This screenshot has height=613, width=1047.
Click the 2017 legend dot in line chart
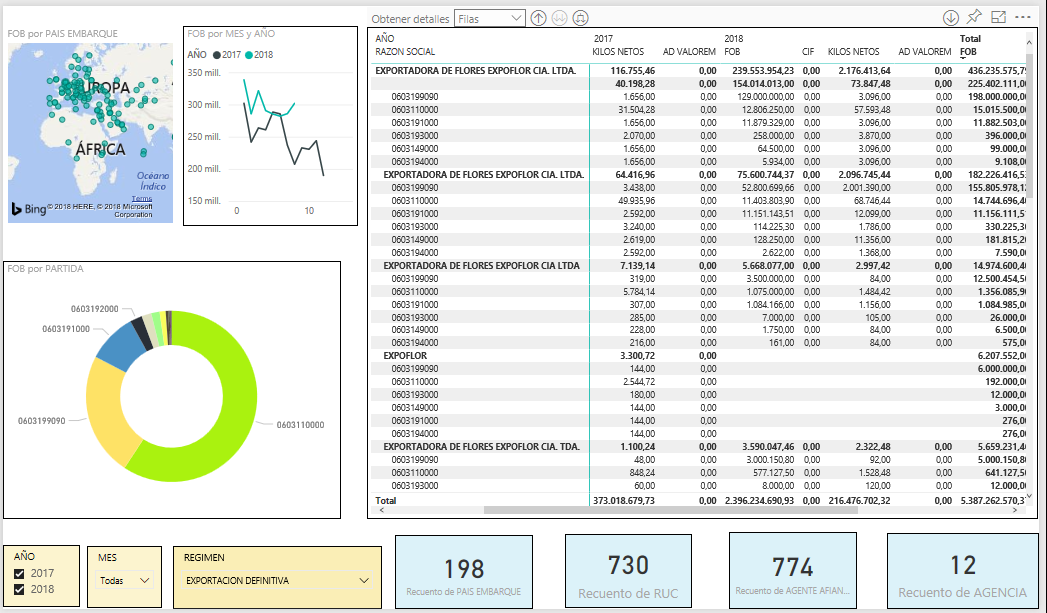pyautogui.click(x=216, y=55)
